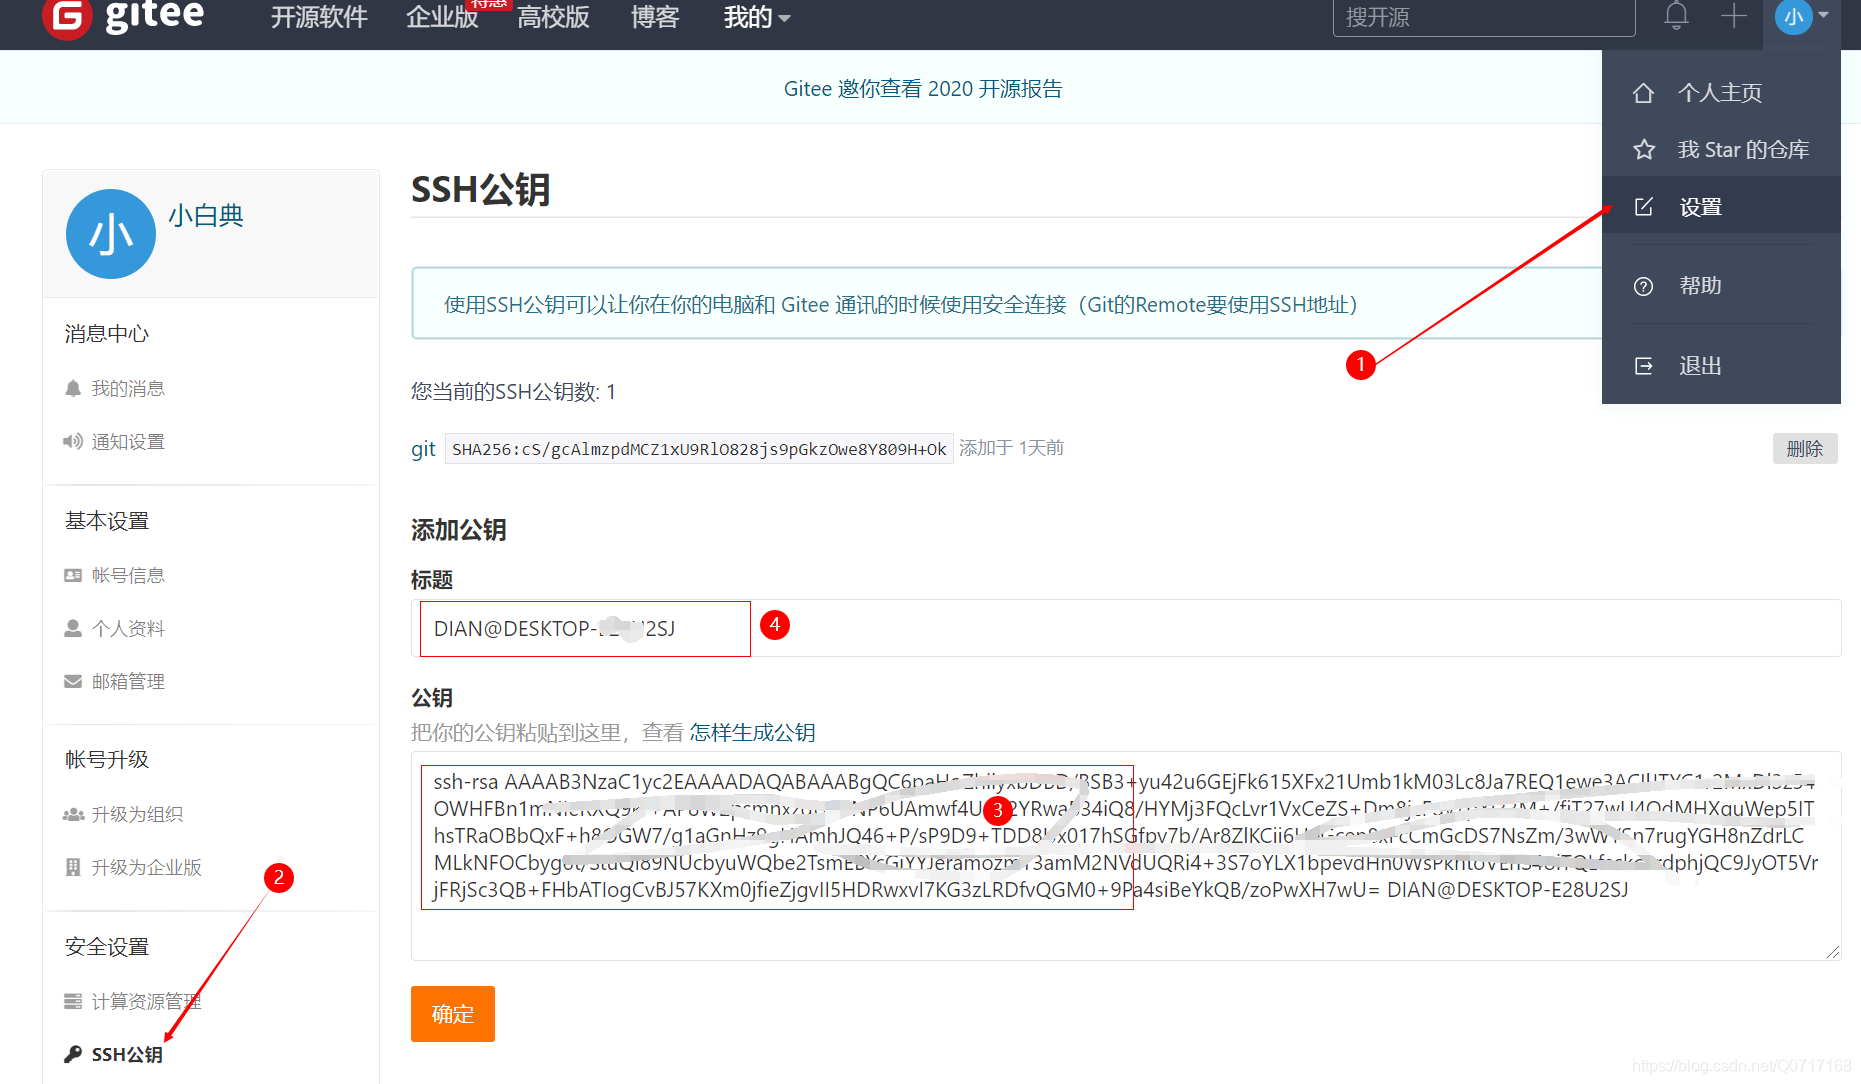
Task: Open 企业版 in the top navigation
Action: tap(442, 18)
